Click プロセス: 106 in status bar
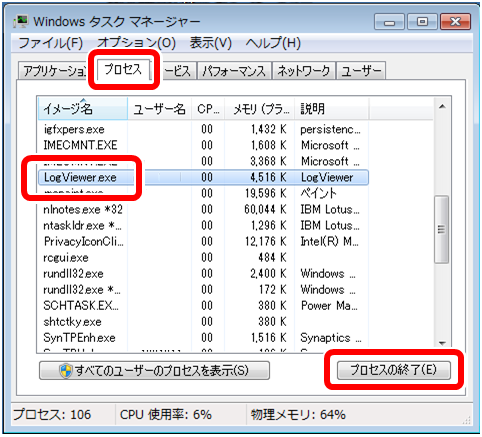The image size is (482, 437). point(52,415)
